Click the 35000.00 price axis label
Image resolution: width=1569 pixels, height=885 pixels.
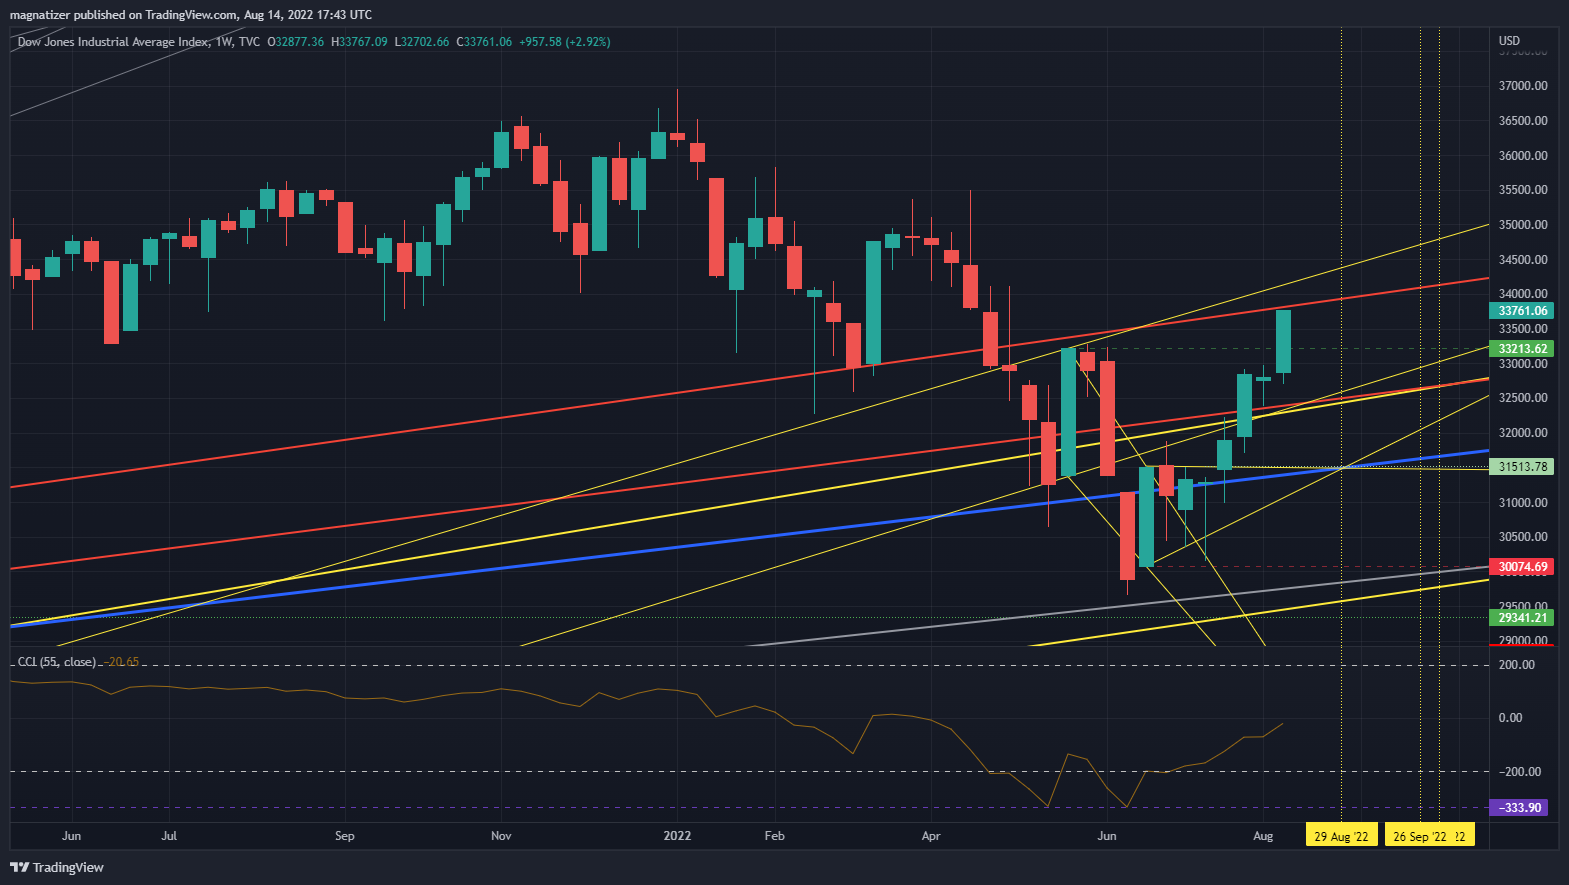[x=1523, y=225]
